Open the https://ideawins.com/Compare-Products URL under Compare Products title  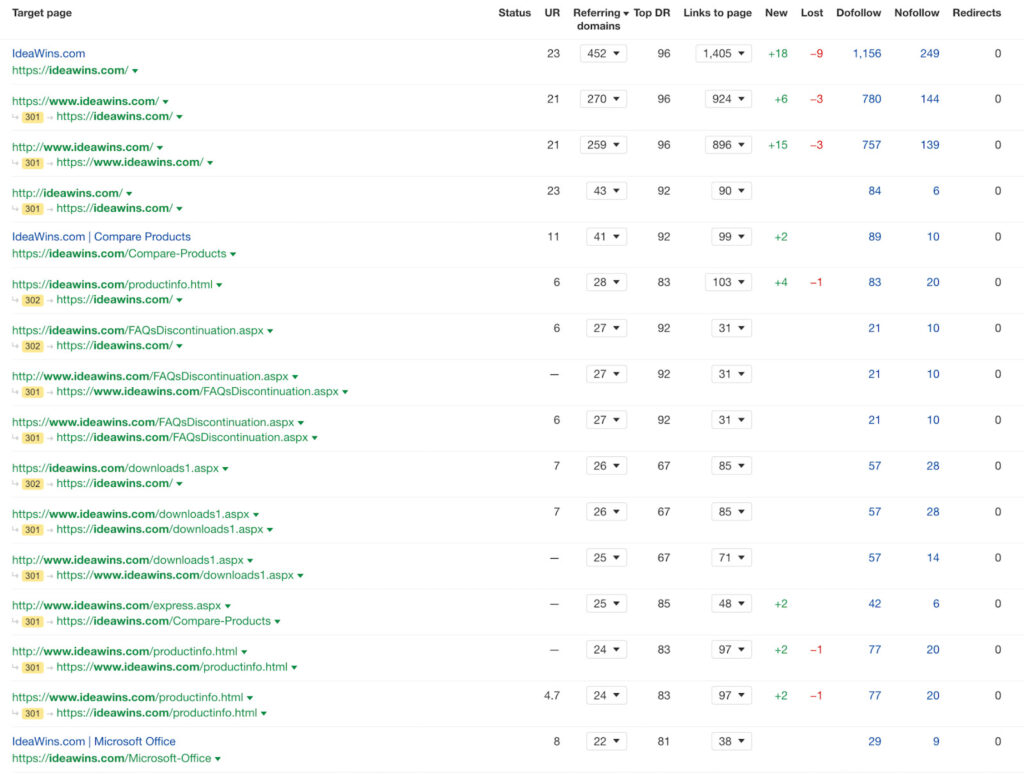(119, 253)
